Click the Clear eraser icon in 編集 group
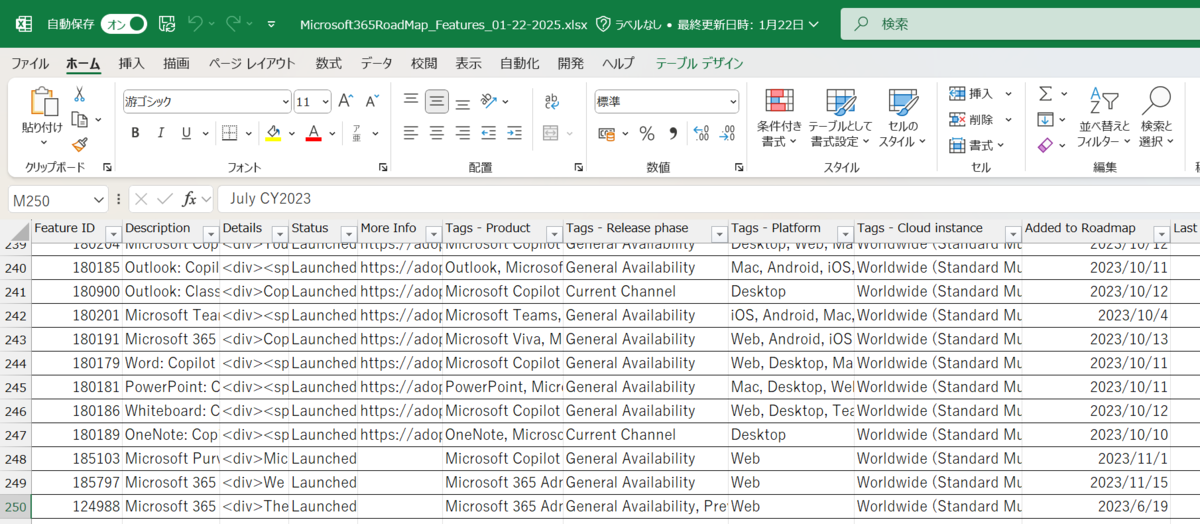 tap(1045, 146)
